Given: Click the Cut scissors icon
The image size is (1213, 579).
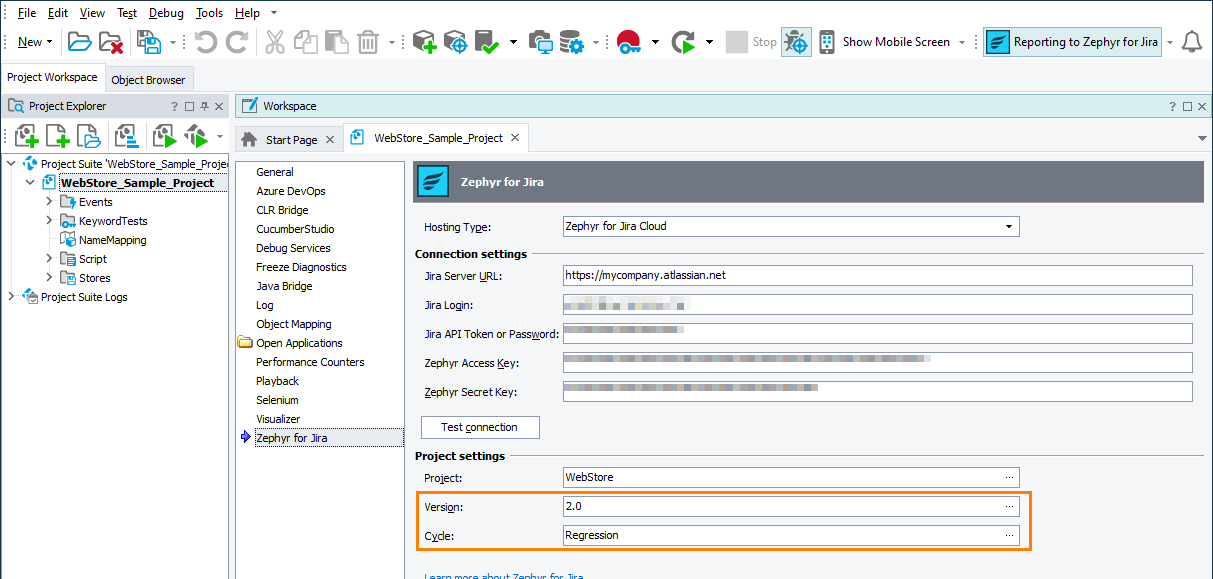Looking at the screenshot, I should tap(275, 42).
